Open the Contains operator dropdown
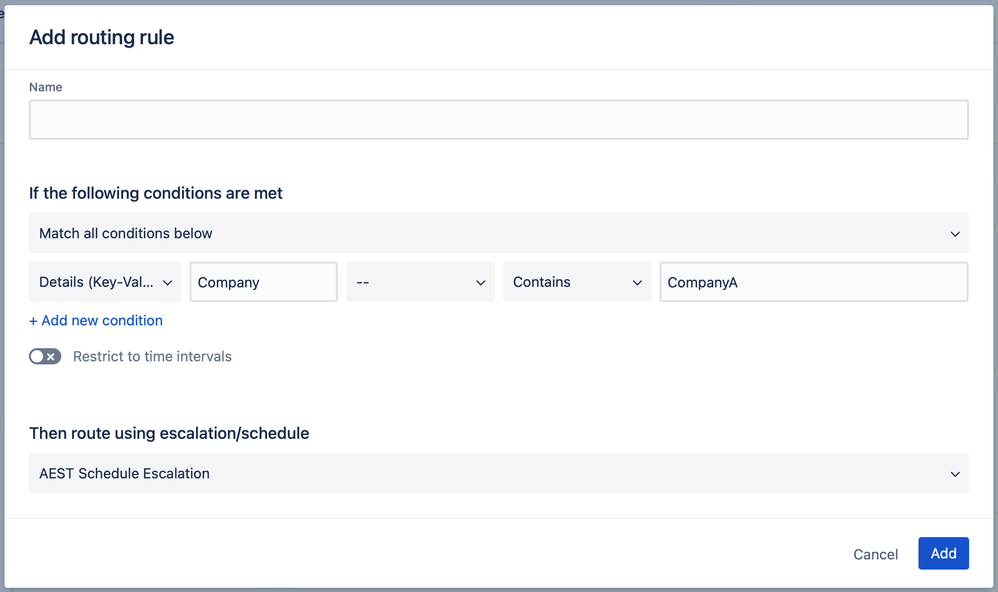 577,282
